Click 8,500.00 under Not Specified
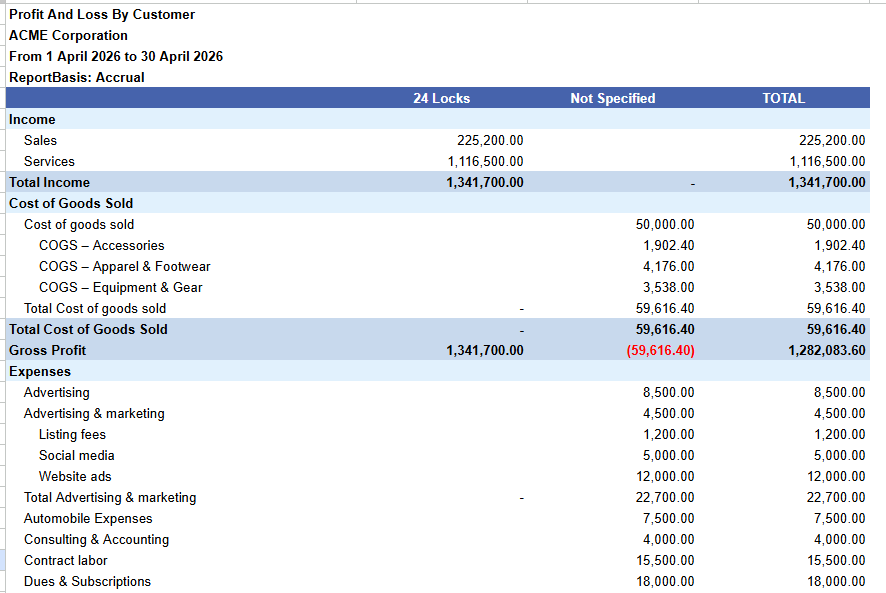This screenshot has width=886, height=593. point(668,392)
